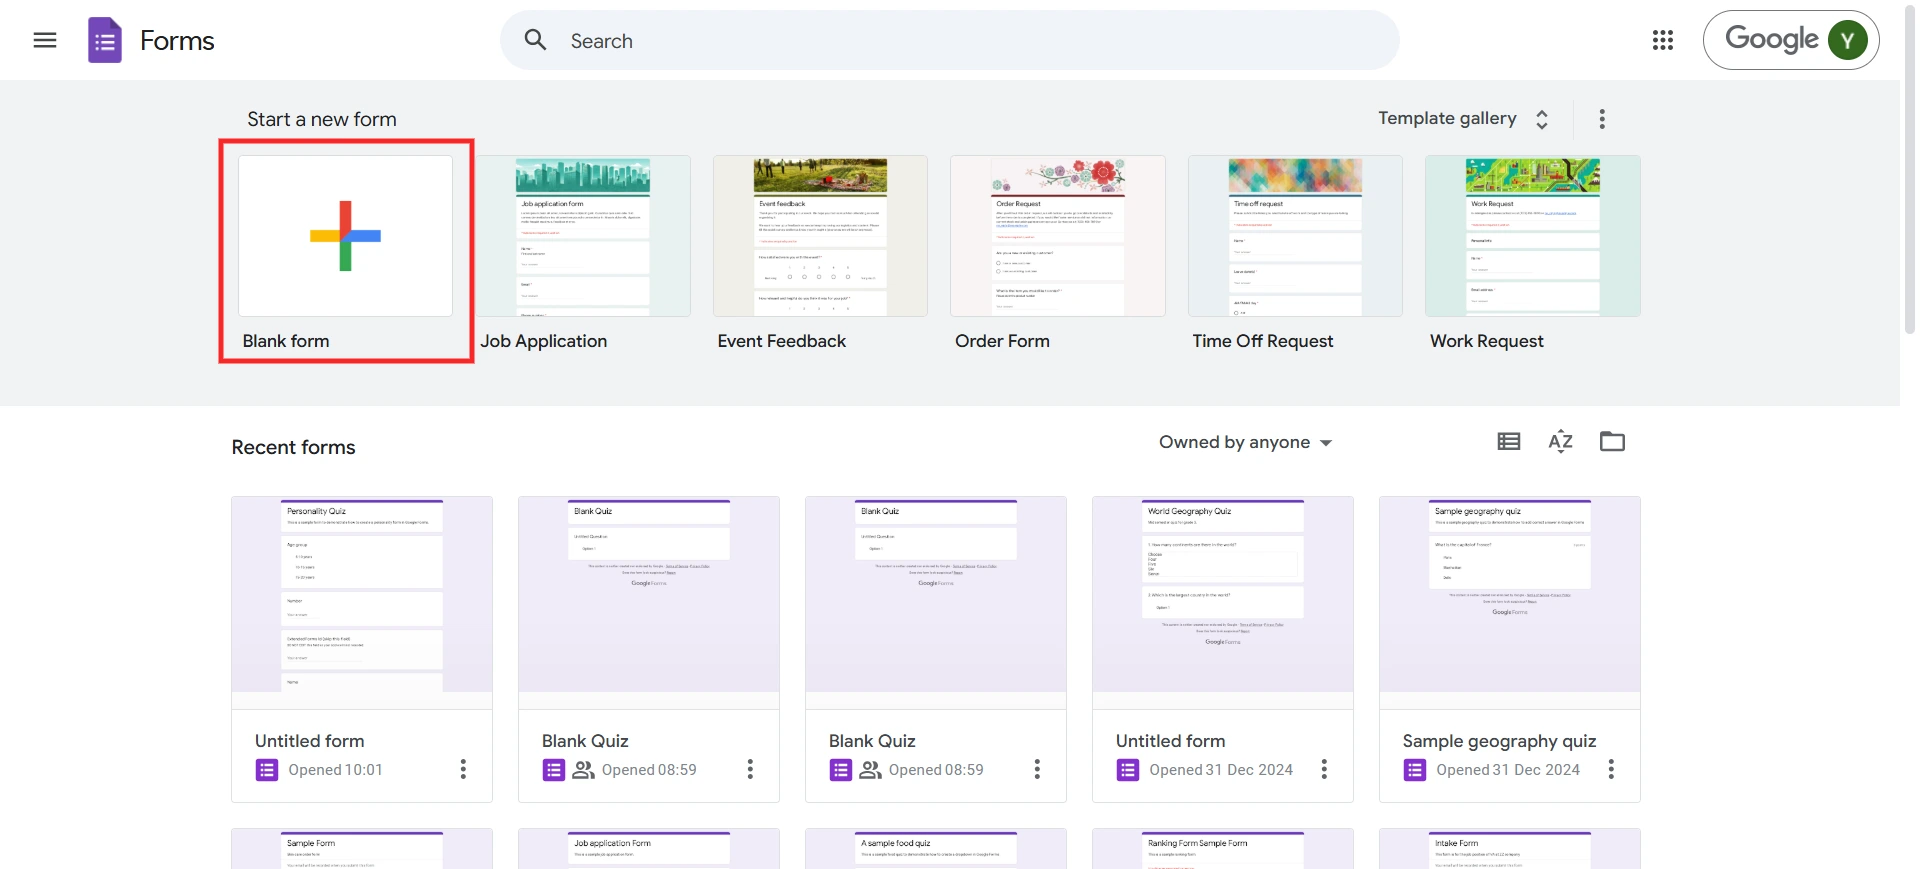
Task: Open the Google apps grid
Action: (1662, 40)
